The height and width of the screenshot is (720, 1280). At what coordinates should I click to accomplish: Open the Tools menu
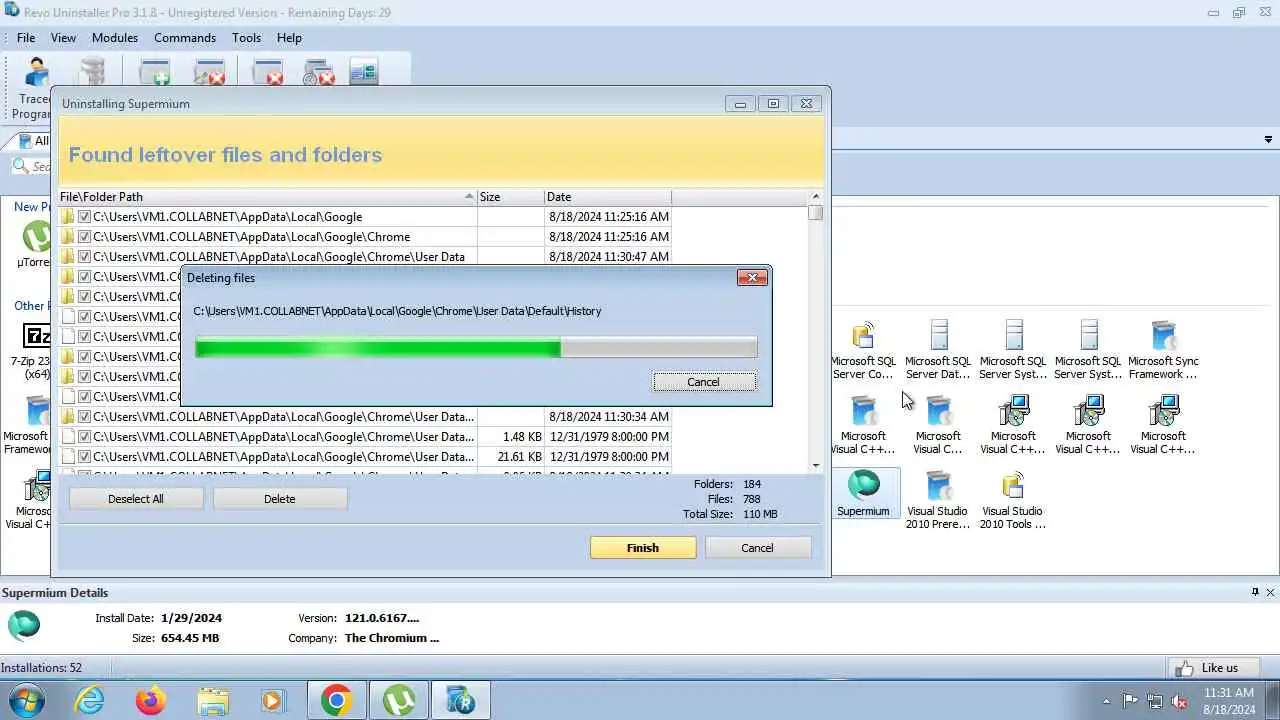click(246, 38)
